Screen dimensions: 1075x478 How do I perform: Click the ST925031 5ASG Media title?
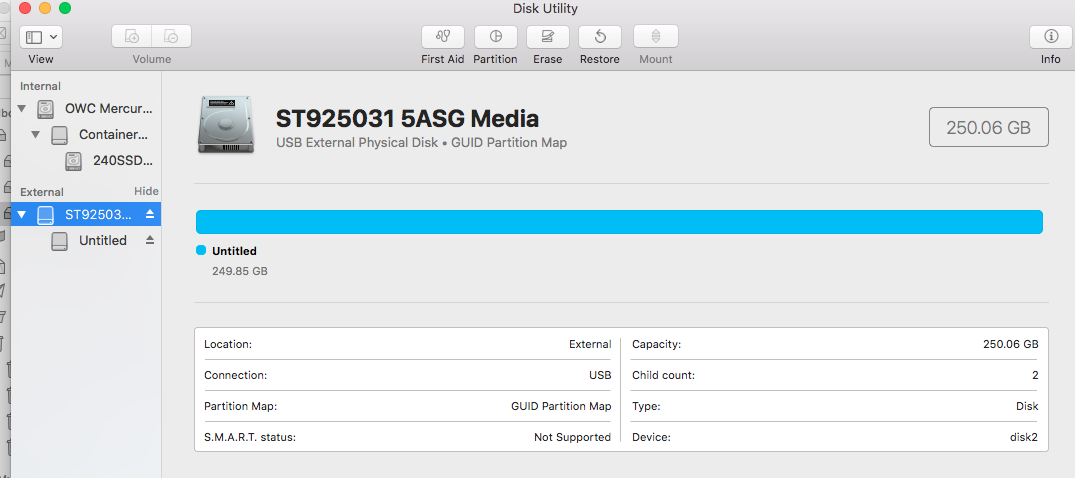coord(407,119)
